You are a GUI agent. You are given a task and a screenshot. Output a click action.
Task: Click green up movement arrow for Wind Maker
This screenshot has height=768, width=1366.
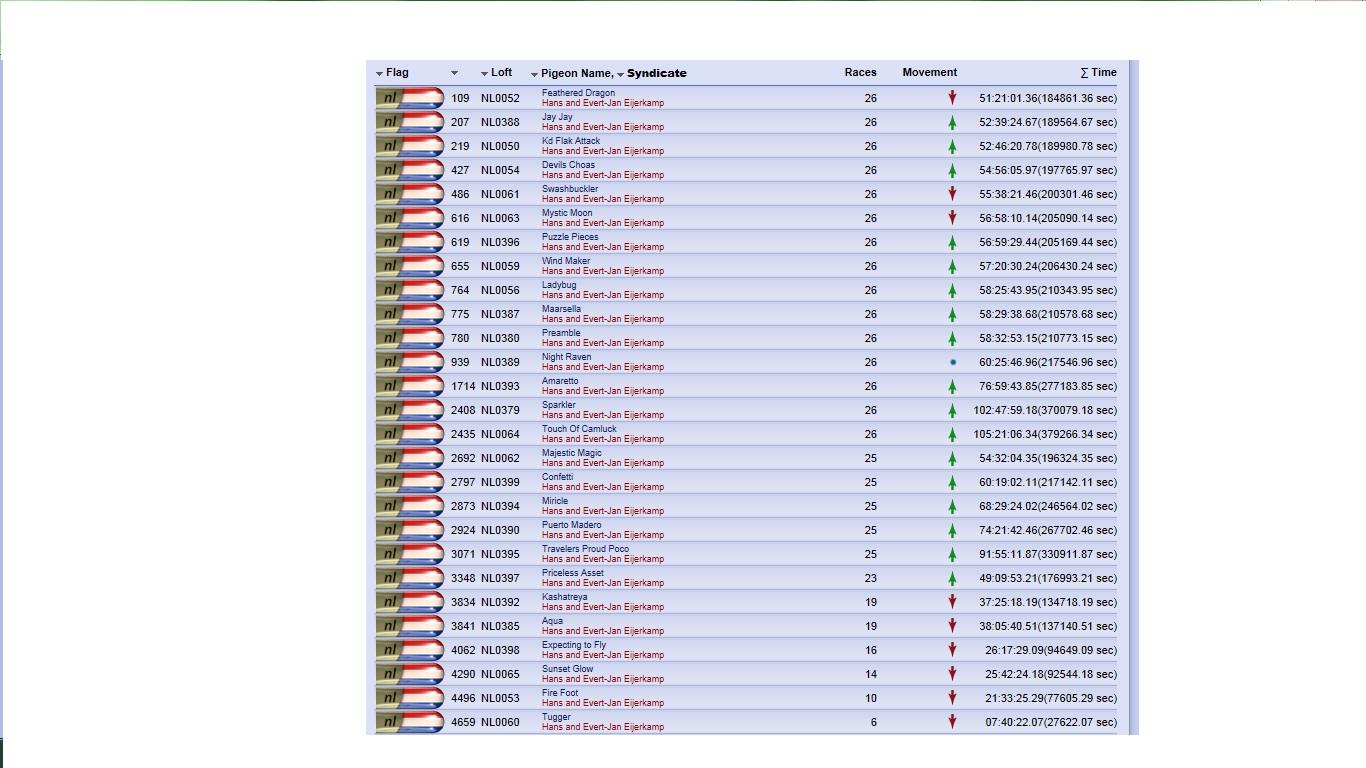point(953,266)
